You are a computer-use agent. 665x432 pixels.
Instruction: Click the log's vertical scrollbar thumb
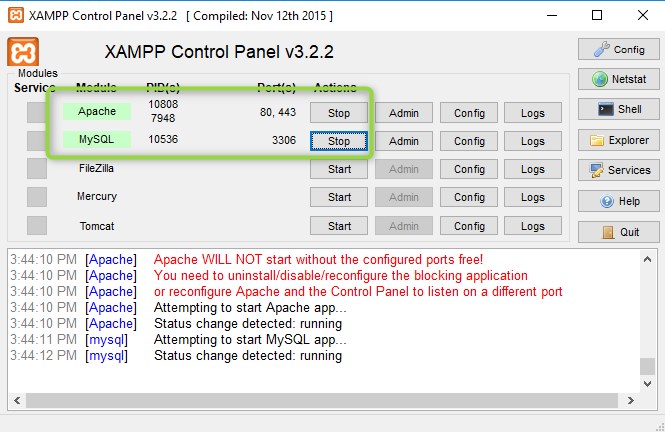647,366
